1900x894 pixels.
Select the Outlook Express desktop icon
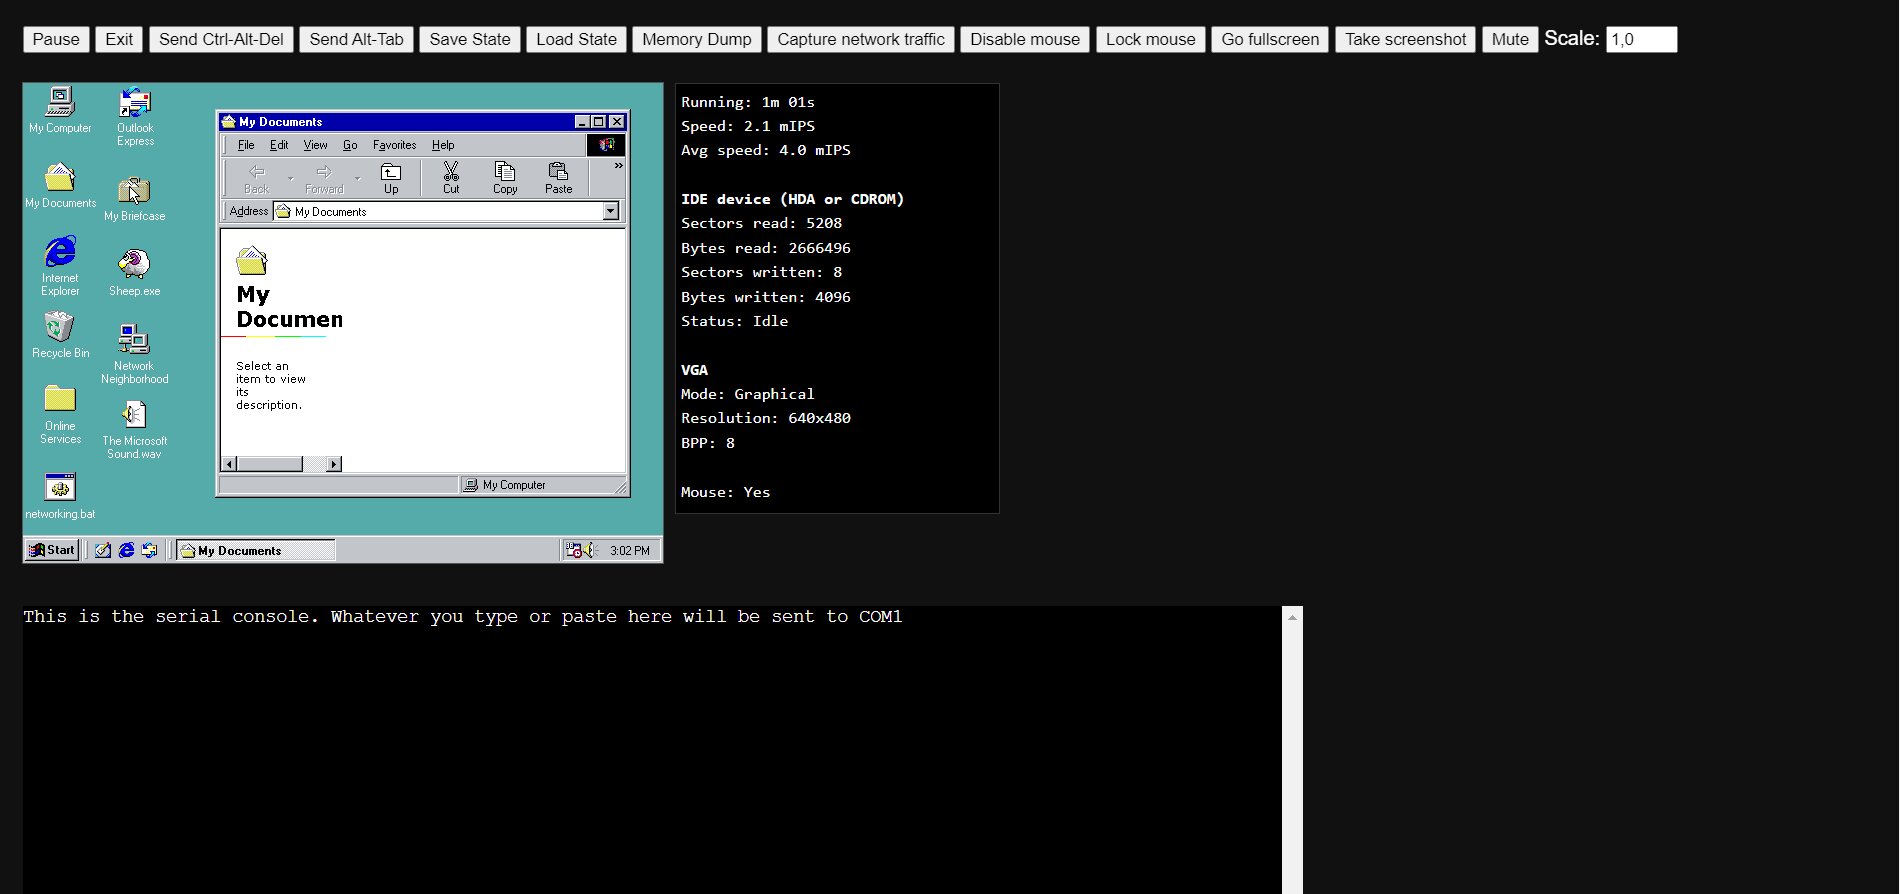tap(135, 117)
